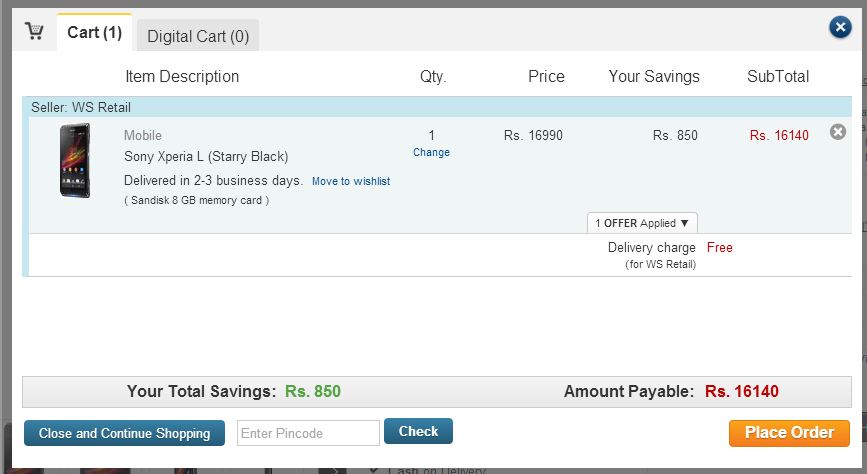Close the cart popup with blue X
Image resolution: width=867 pixels, height=474 pixels.
point(840,28)
